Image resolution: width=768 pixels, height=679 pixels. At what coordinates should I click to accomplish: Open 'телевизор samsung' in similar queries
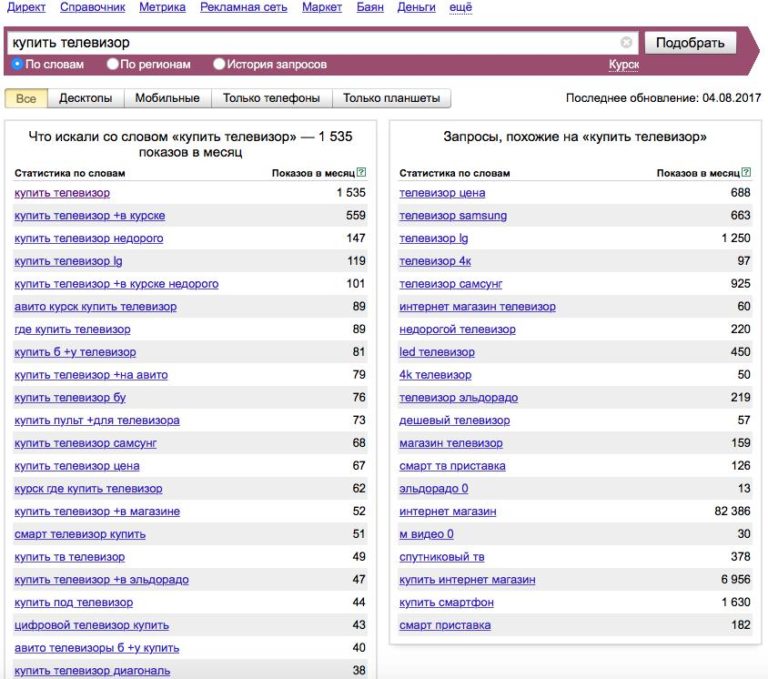pos(453,216)
